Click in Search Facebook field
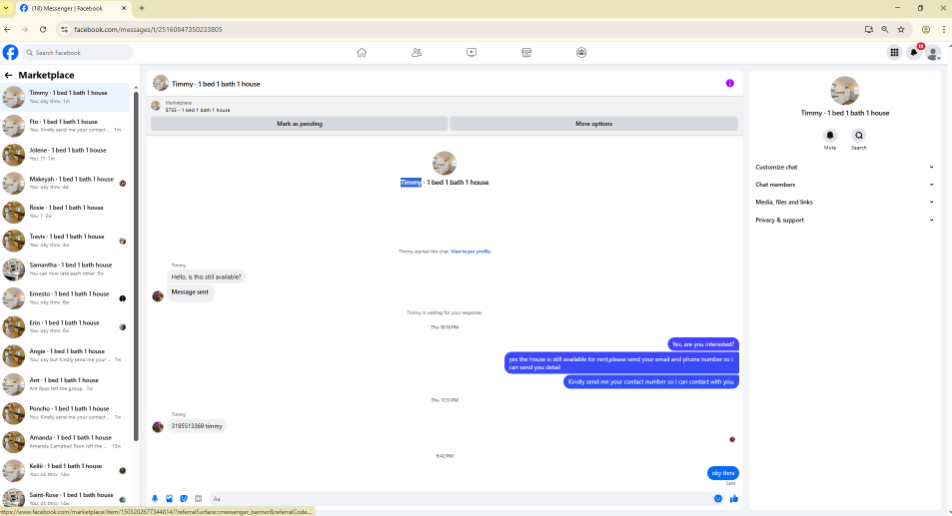The image size is (952, 516). [78, 53]
